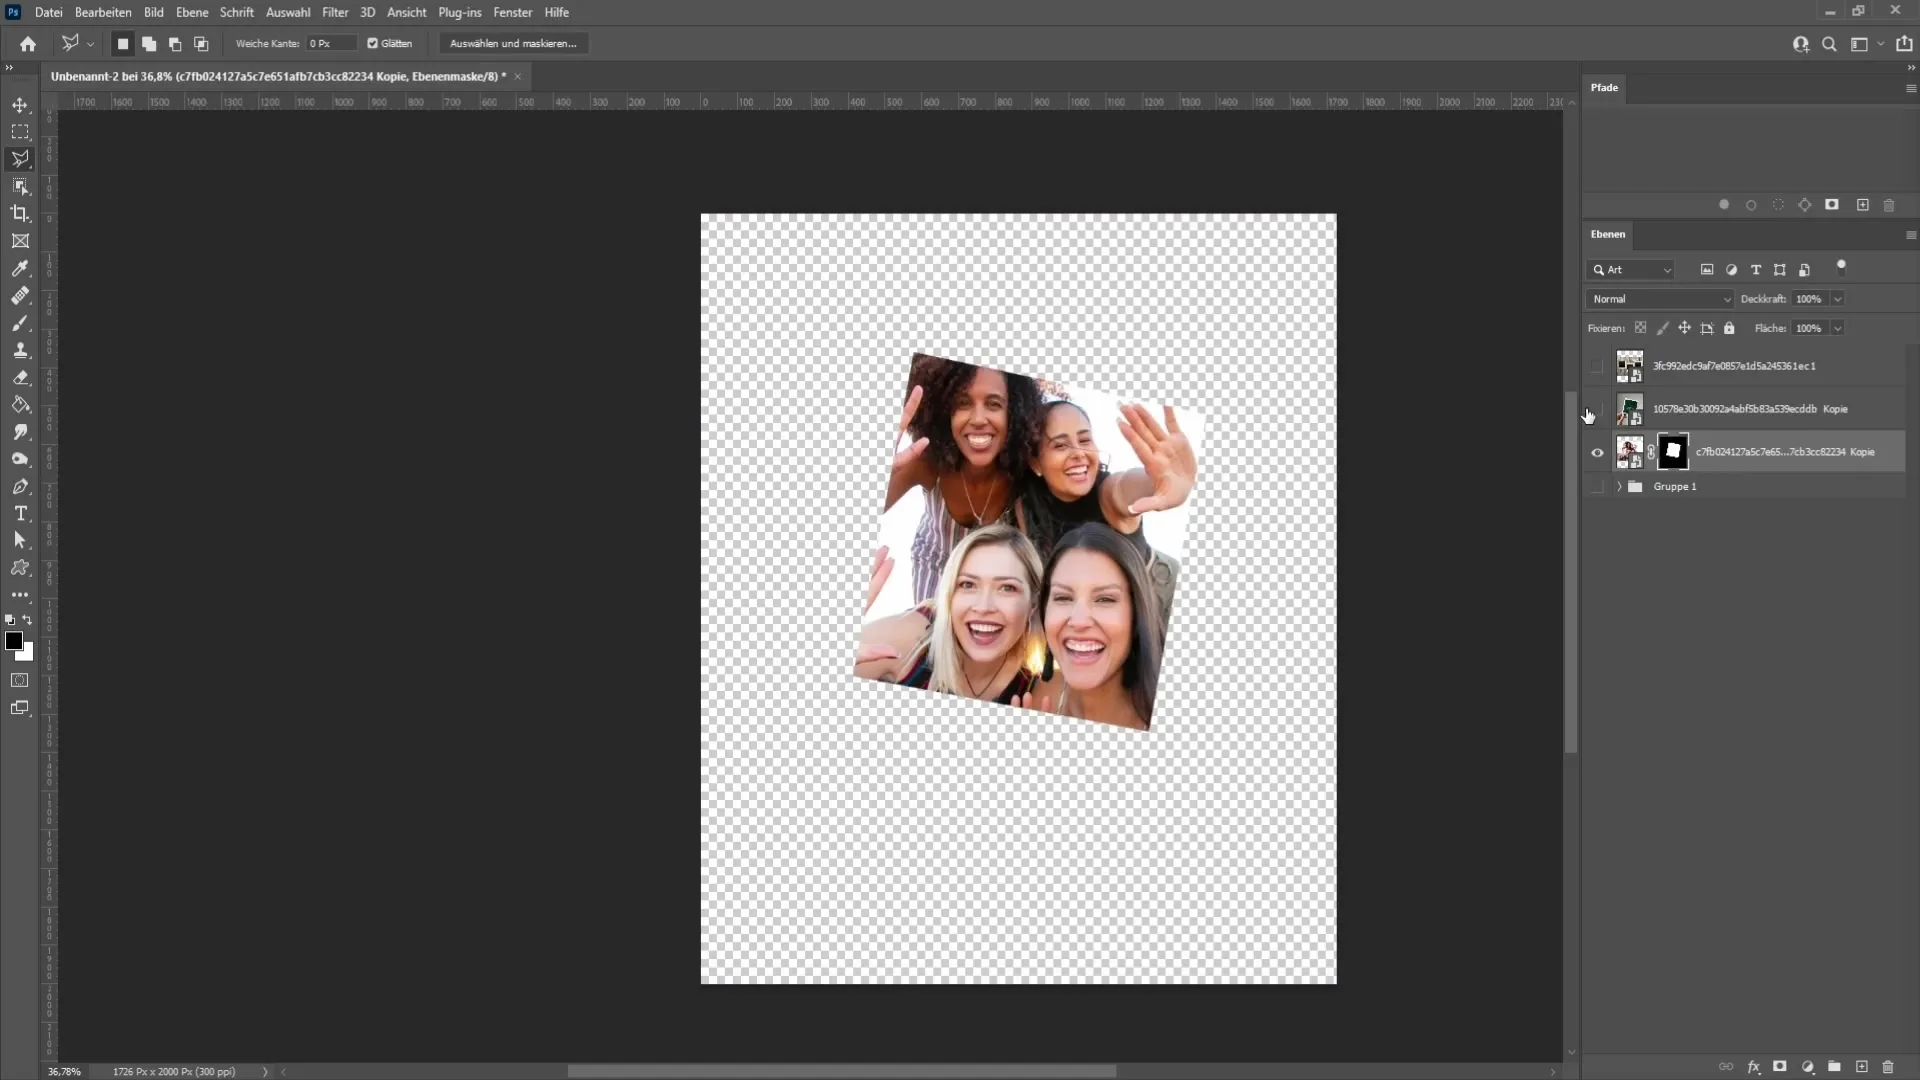Choose Add to Selection mode
Viewport: 1920px width, 1080px height.
click(x=149, y=44)
